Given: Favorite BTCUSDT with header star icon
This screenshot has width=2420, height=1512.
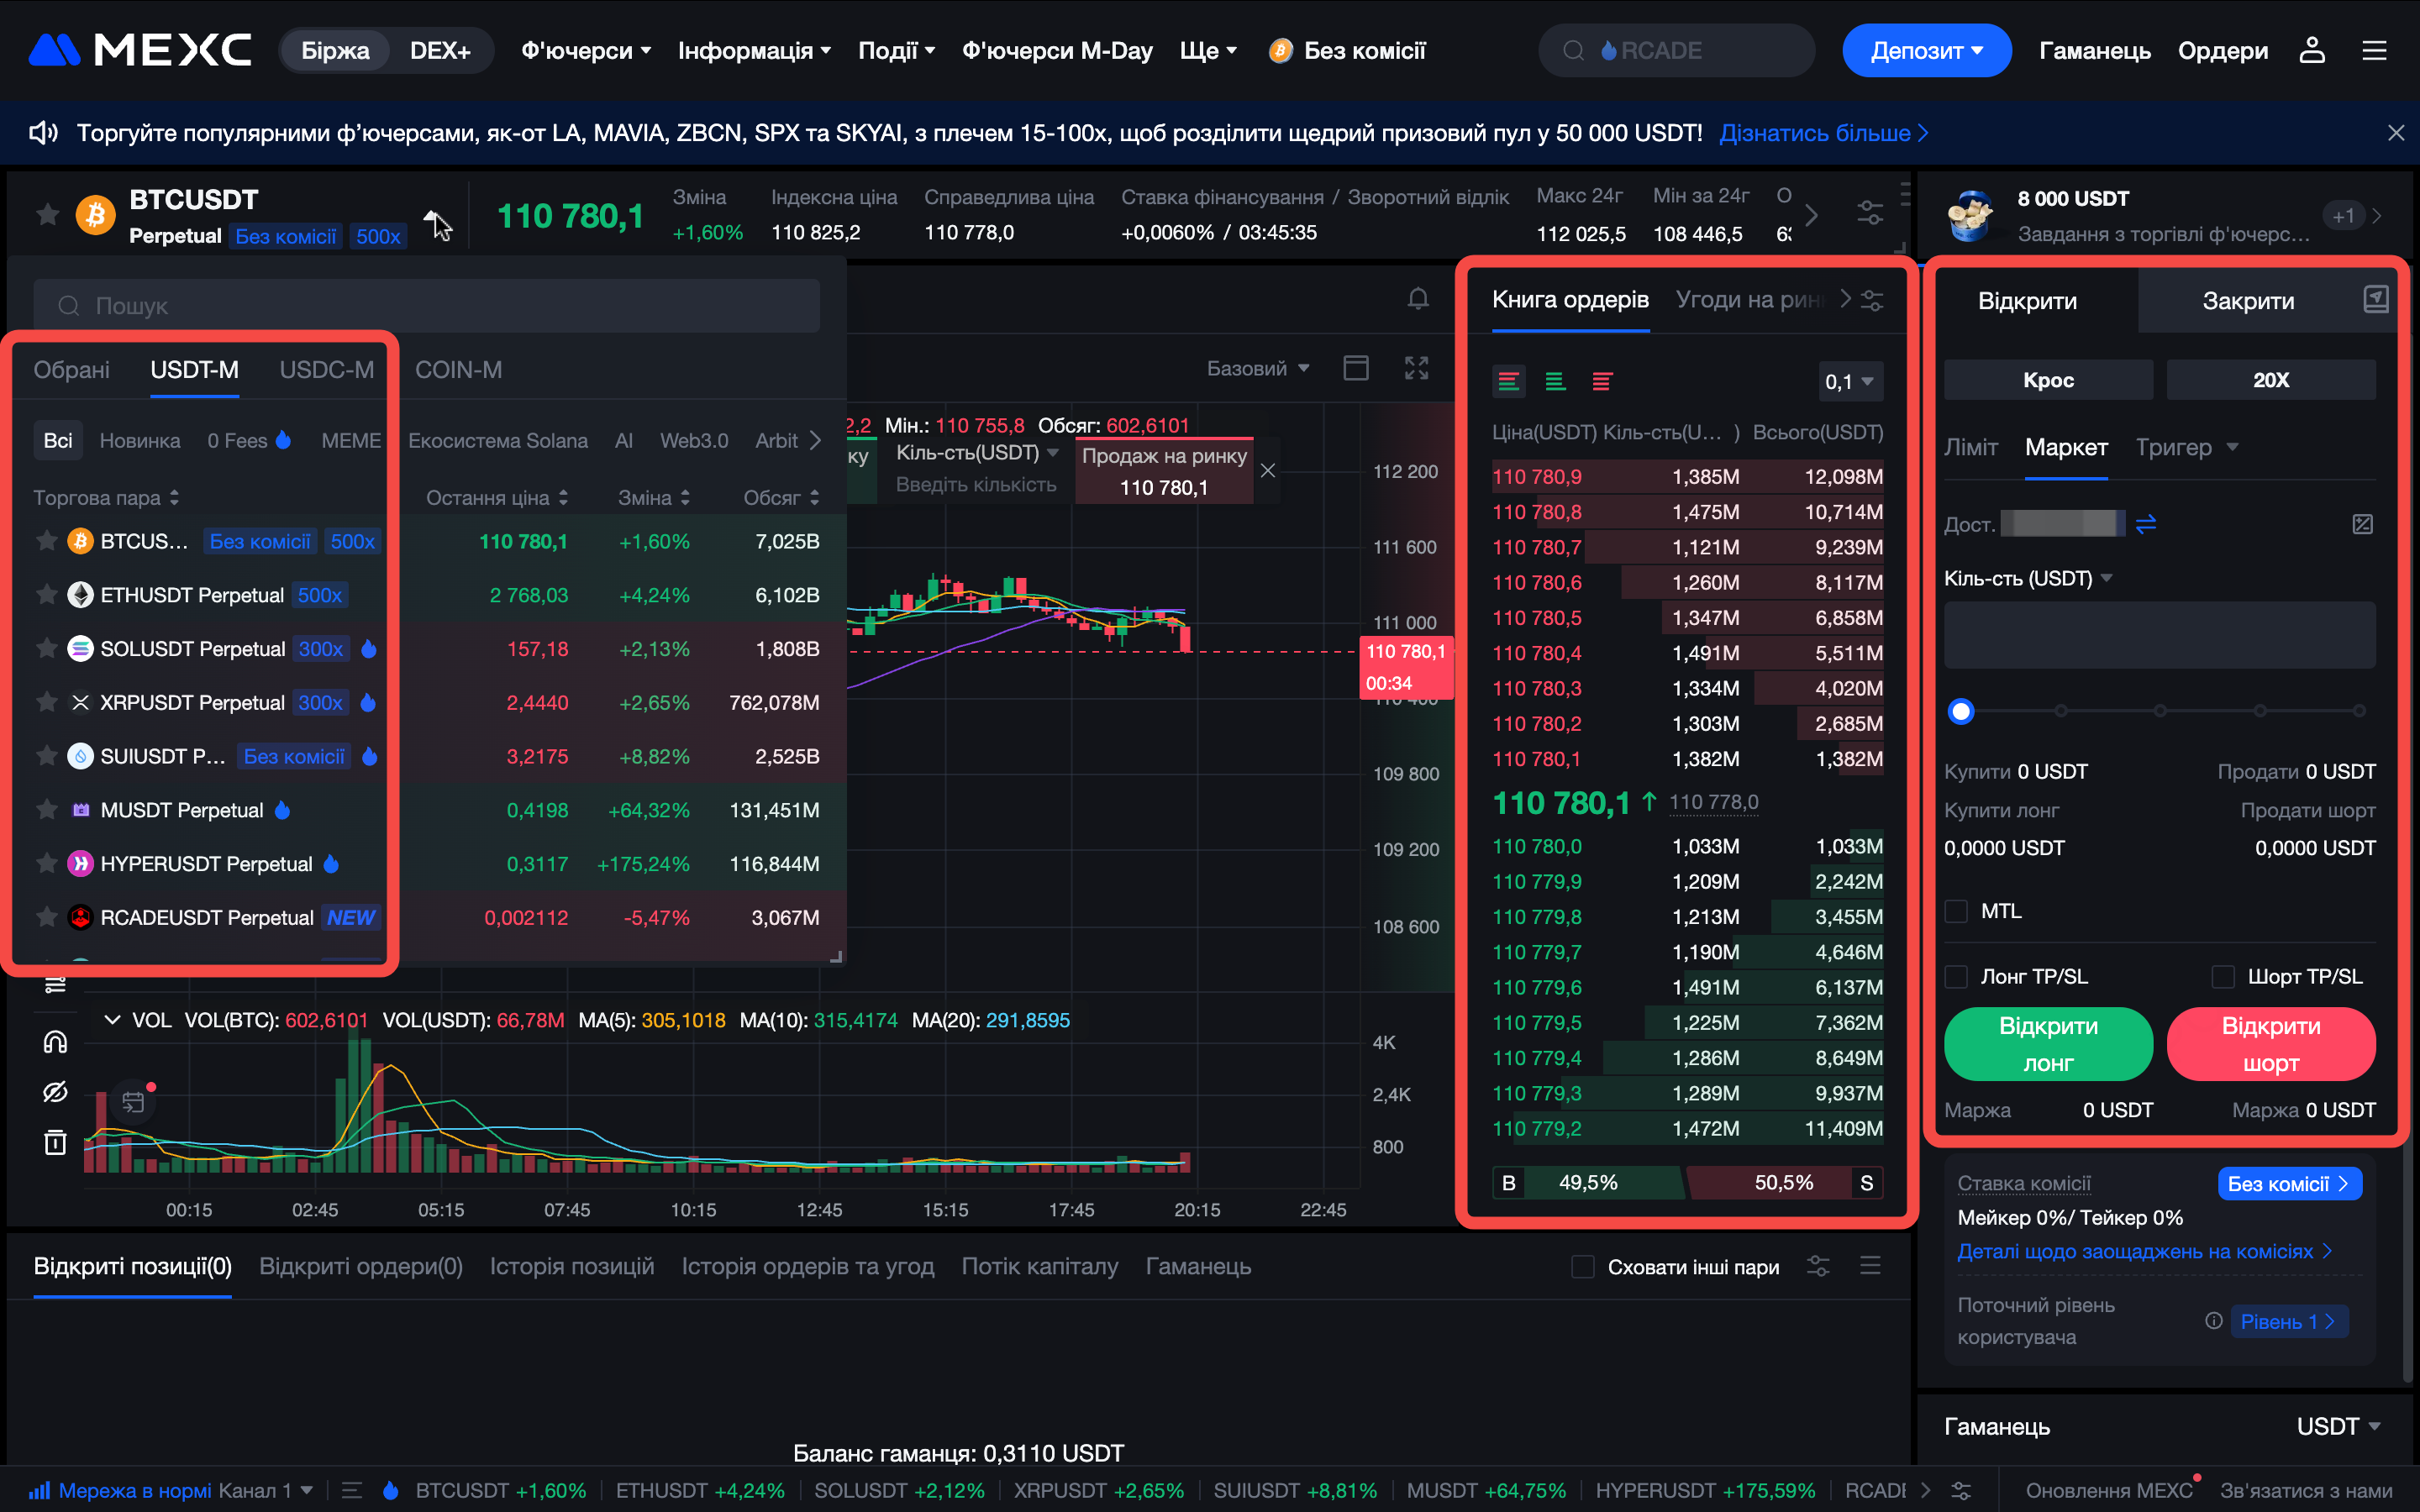Looking at the screenshot, I should pos(47,214).
